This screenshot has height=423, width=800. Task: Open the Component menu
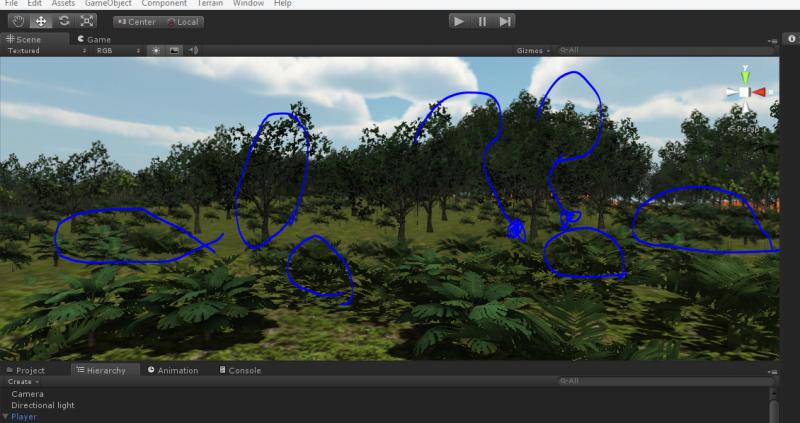(x=164, y=3)
